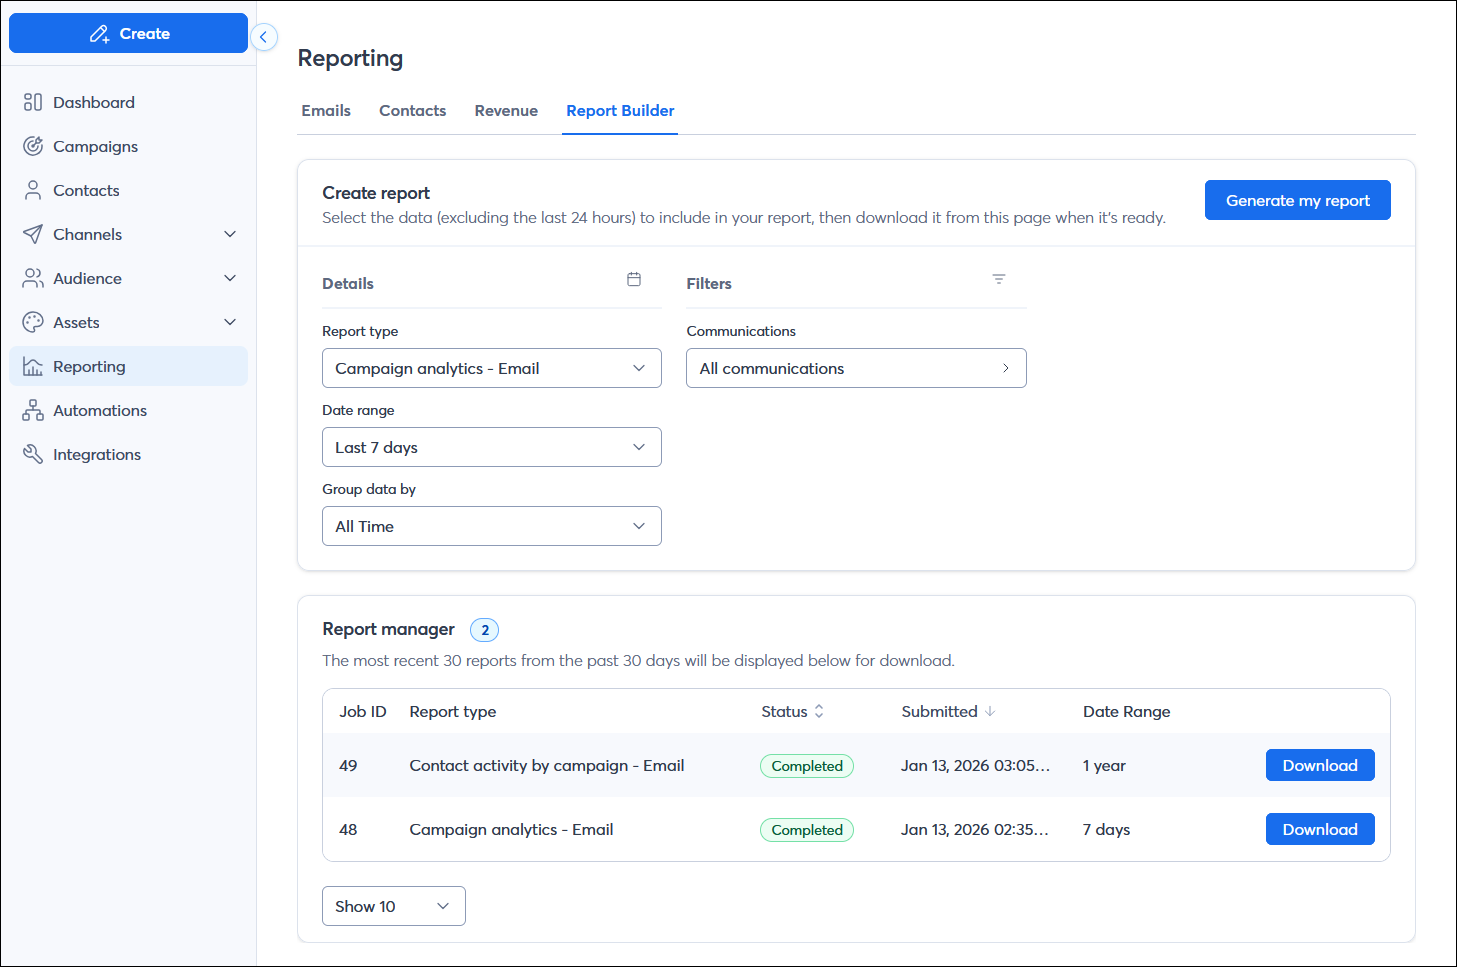Open the All communications filter selector
Viewport: 1457px width, 967px height.
(x=855, y=368)
